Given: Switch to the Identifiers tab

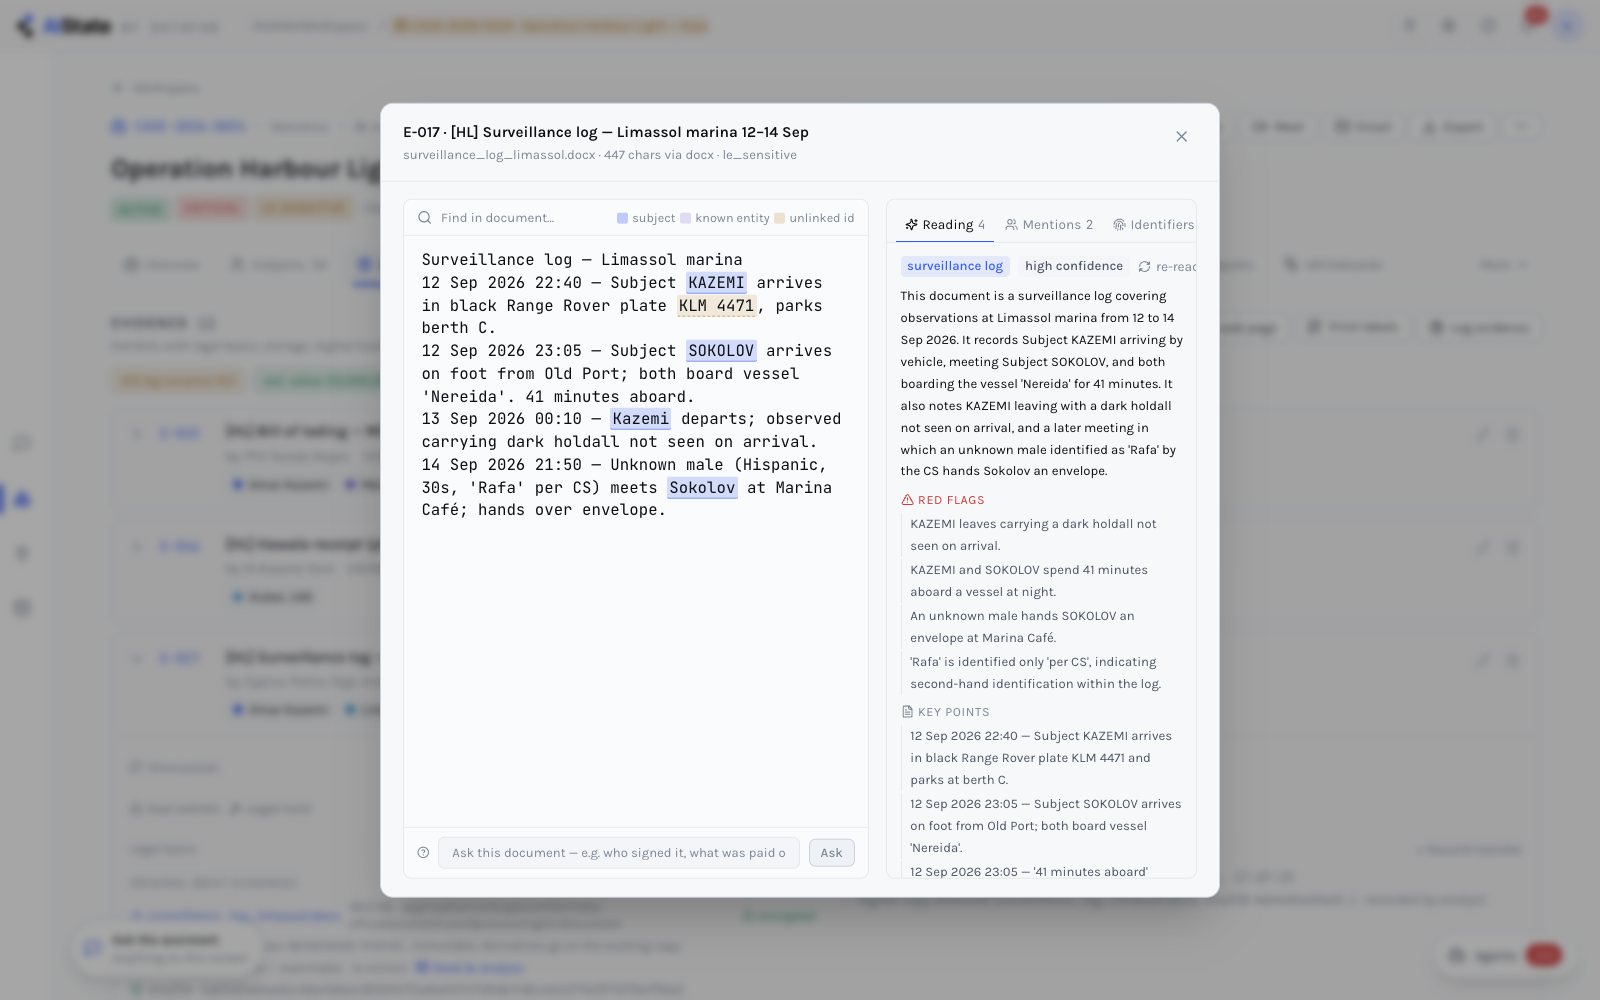Looking at the screenshot, I should pyautogui.click(x=1153, y=225).
